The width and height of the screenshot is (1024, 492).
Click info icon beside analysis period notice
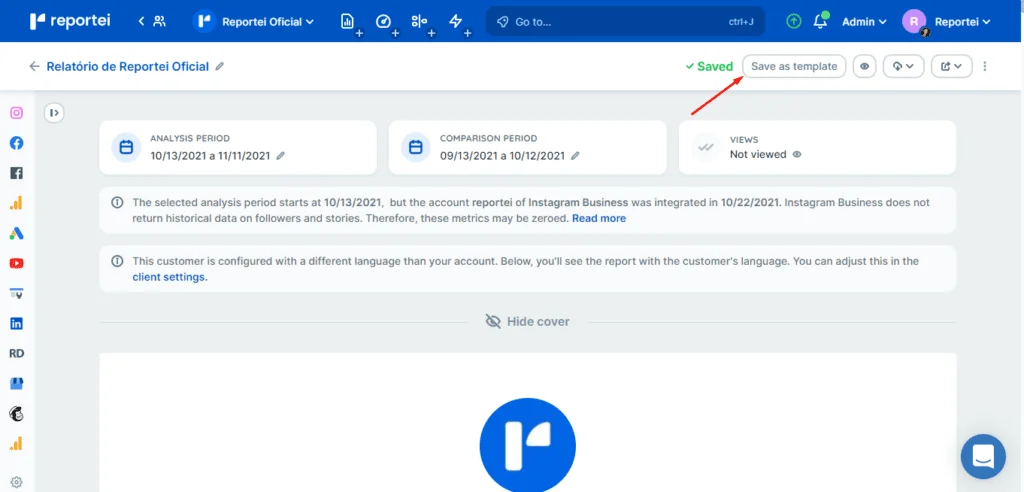tap(117, 203)
